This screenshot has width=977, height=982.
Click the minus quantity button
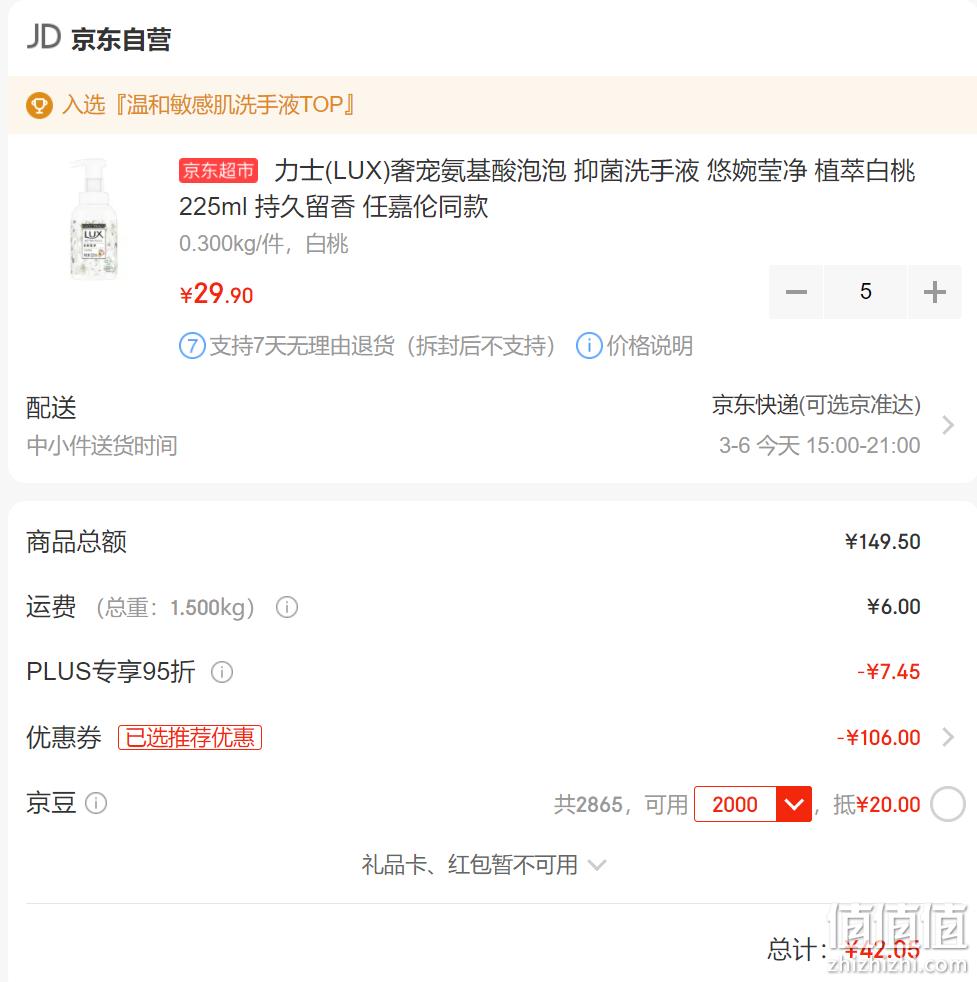(796, 292)
